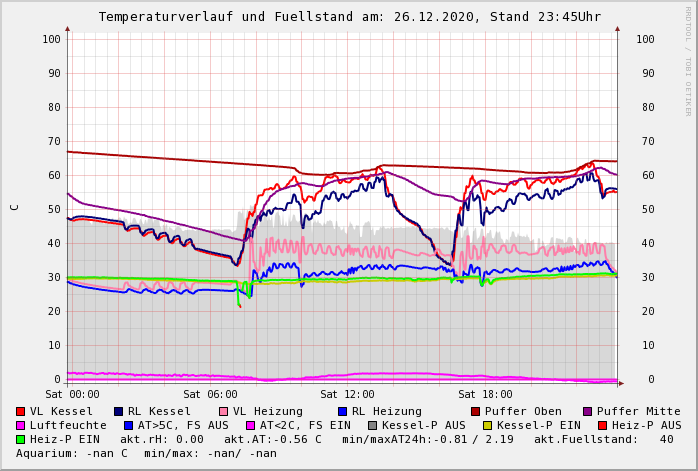Select the pink VL Heizung legend swatch

click(x=223, y=411)
